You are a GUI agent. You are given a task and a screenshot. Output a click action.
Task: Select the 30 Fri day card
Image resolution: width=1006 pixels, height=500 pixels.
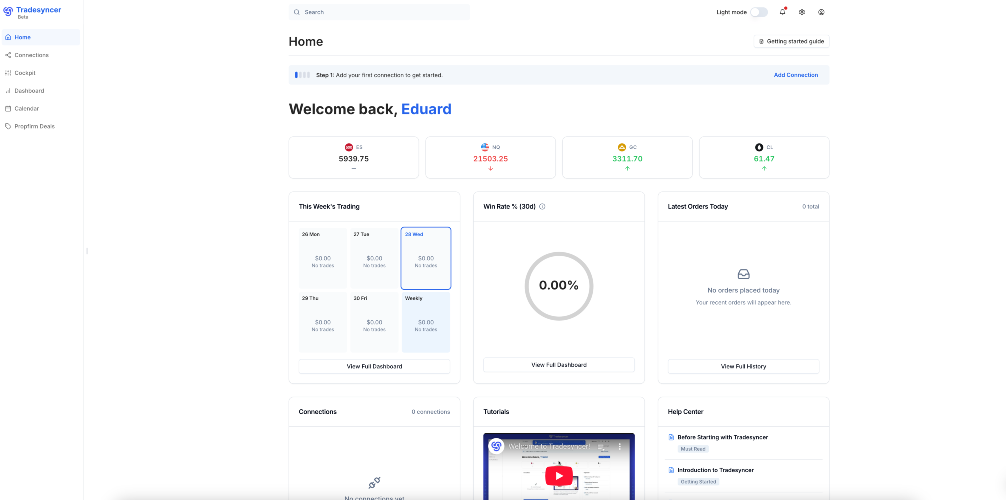[x=374, y=322]
